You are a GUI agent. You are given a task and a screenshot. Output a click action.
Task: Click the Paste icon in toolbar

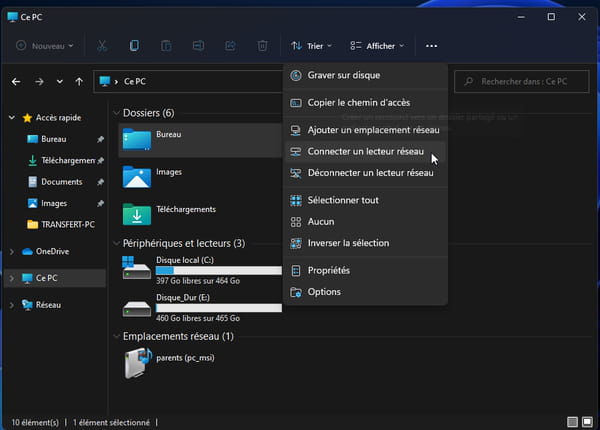[166, 46]
